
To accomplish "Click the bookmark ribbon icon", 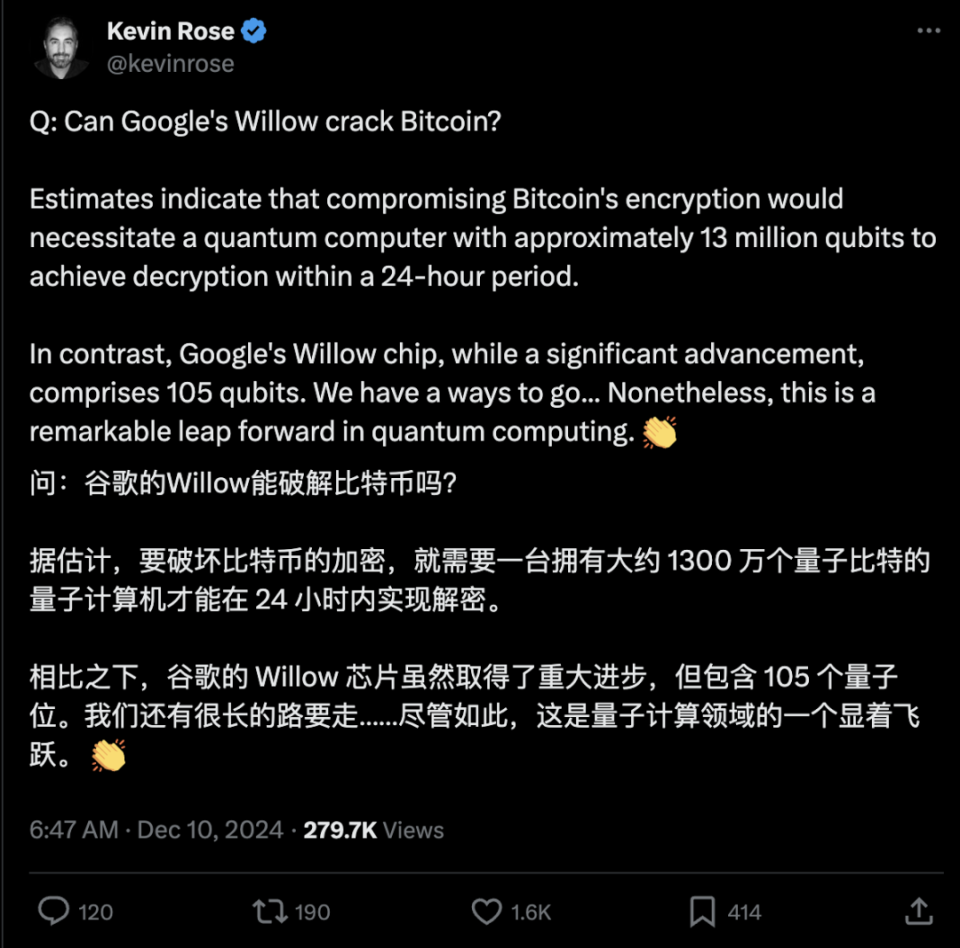I will pyautogui.click(x=702, y=912).
